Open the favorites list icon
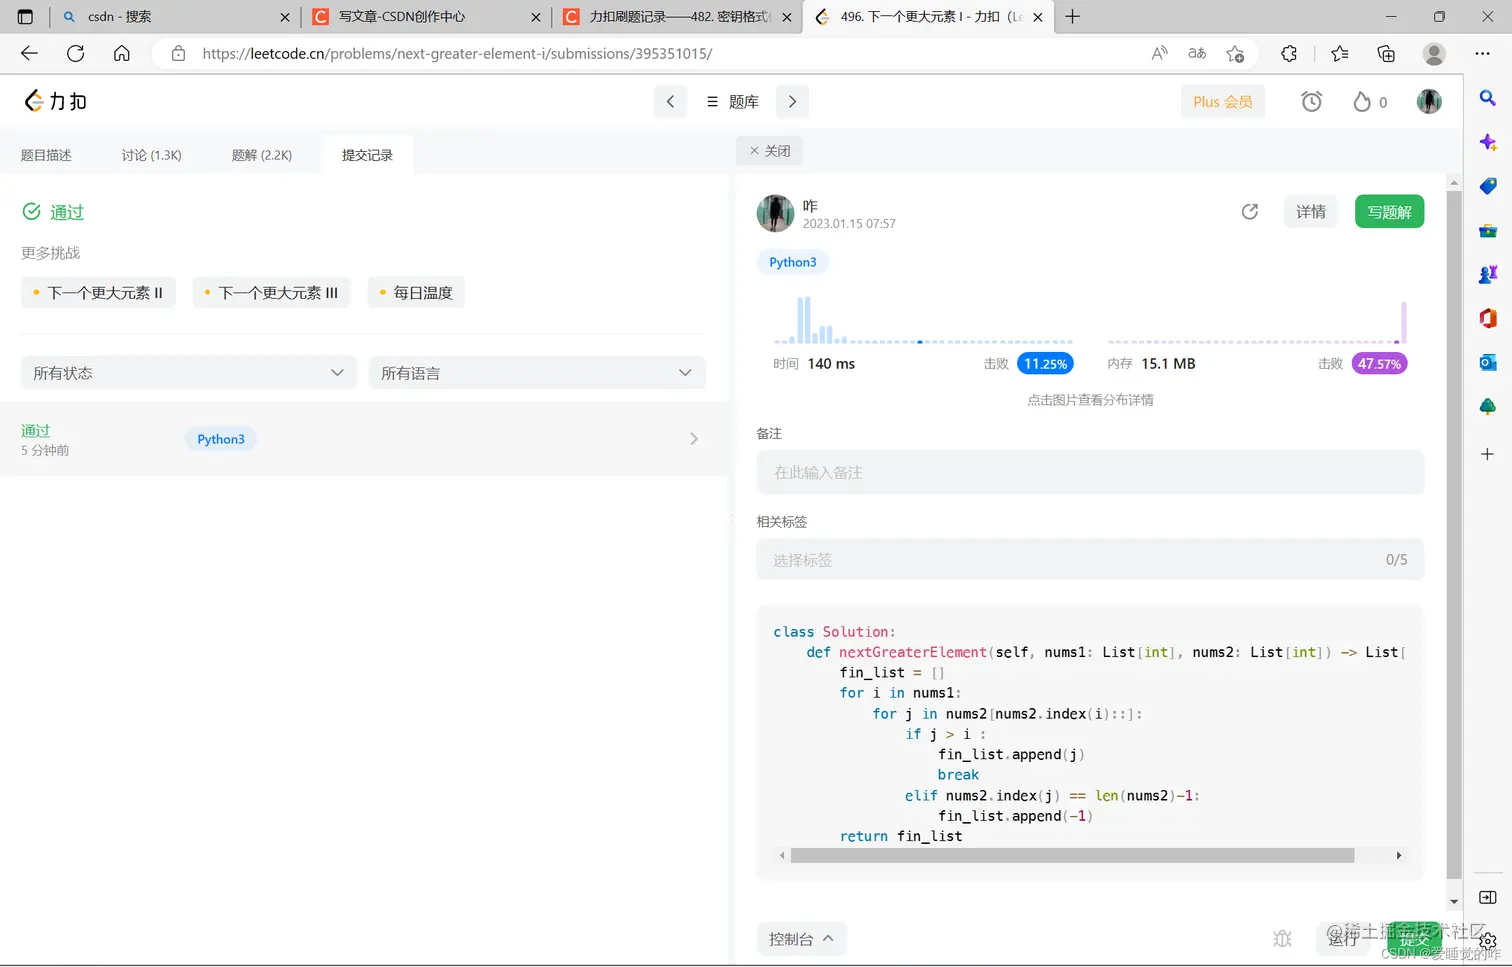 [x=1340, y=54]
